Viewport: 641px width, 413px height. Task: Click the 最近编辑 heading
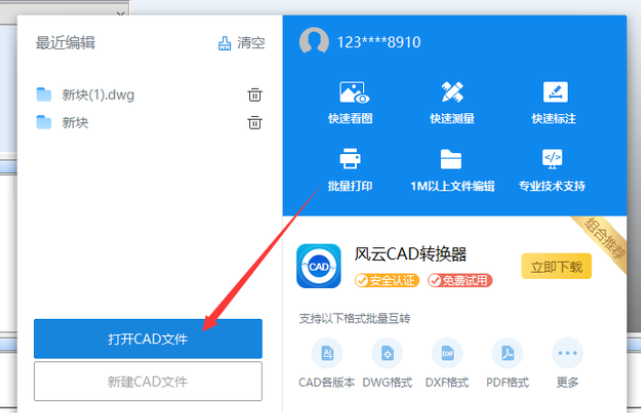pos(65,43)
